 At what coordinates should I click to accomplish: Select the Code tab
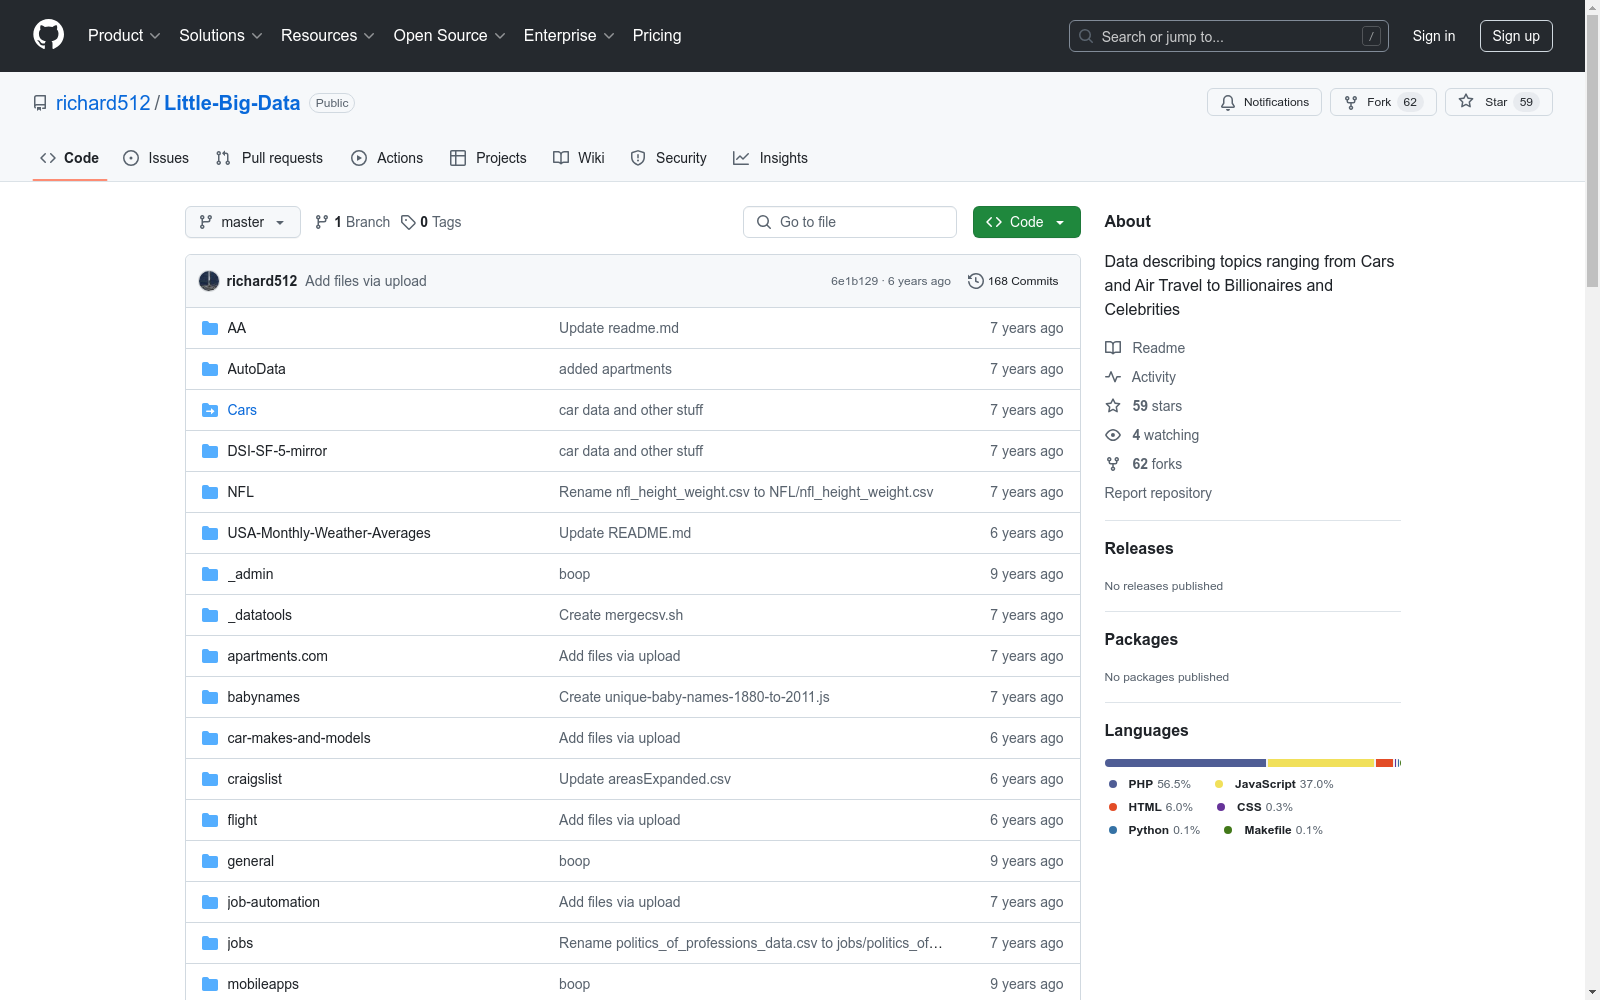click(70, 158)
